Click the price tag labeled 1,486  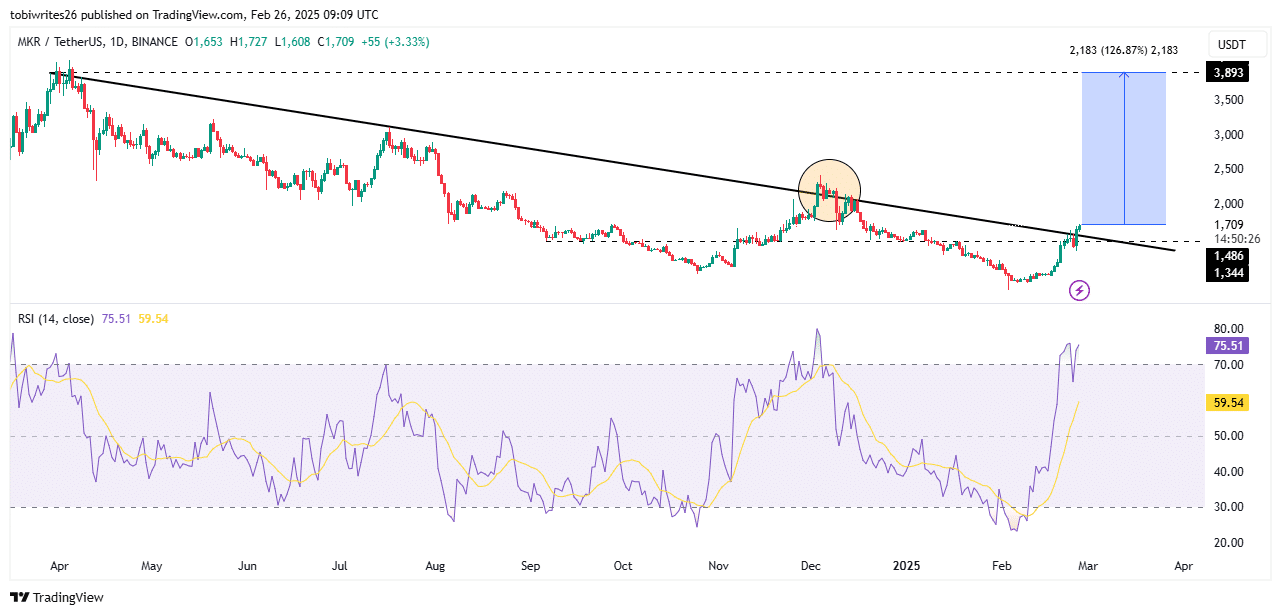point(1225,257)
